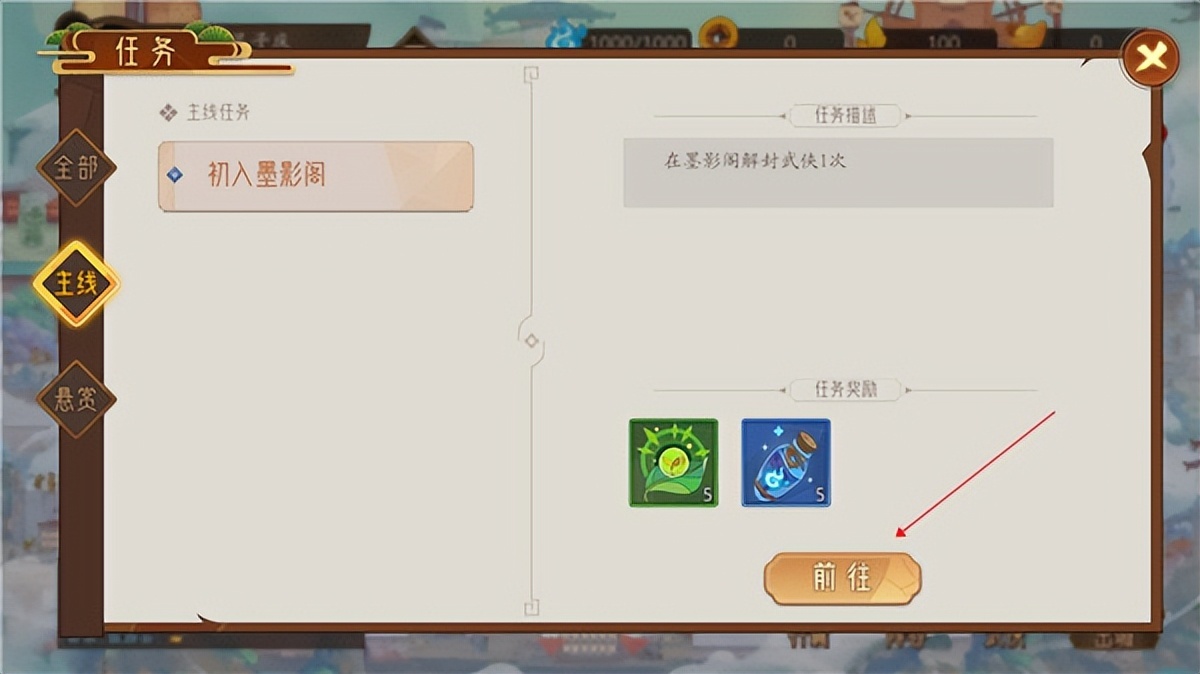This screenshot has height=674, width=1200.
Task: Click blue diamond beside 初入墨影阁
Action: (x=175, y=175)
